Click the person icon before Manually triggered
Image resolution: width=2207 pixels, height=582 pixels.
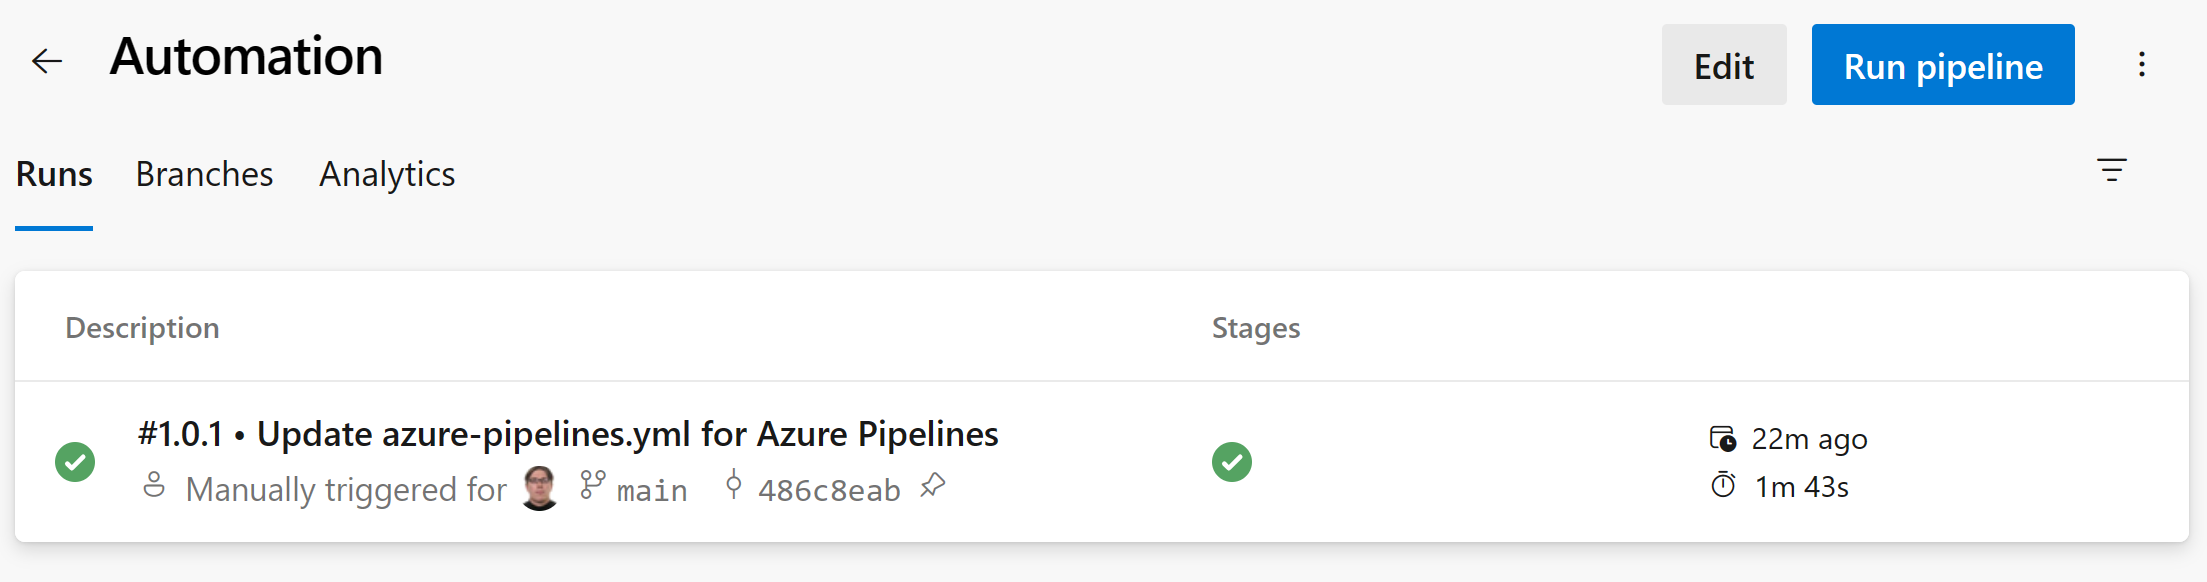point(154,485)
